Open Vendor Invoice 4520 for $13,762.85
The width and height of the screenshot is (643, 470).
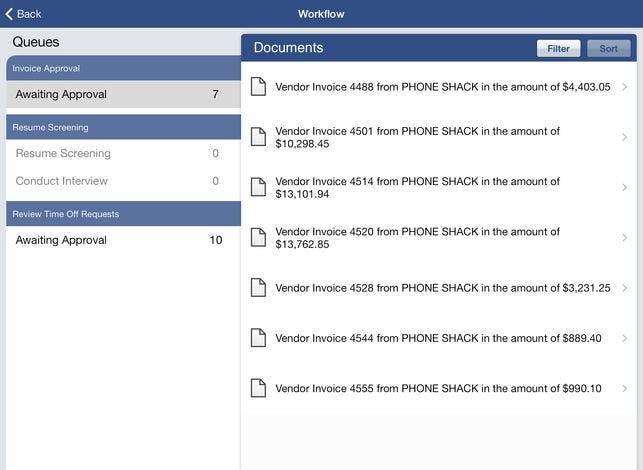tap(439, 237)
